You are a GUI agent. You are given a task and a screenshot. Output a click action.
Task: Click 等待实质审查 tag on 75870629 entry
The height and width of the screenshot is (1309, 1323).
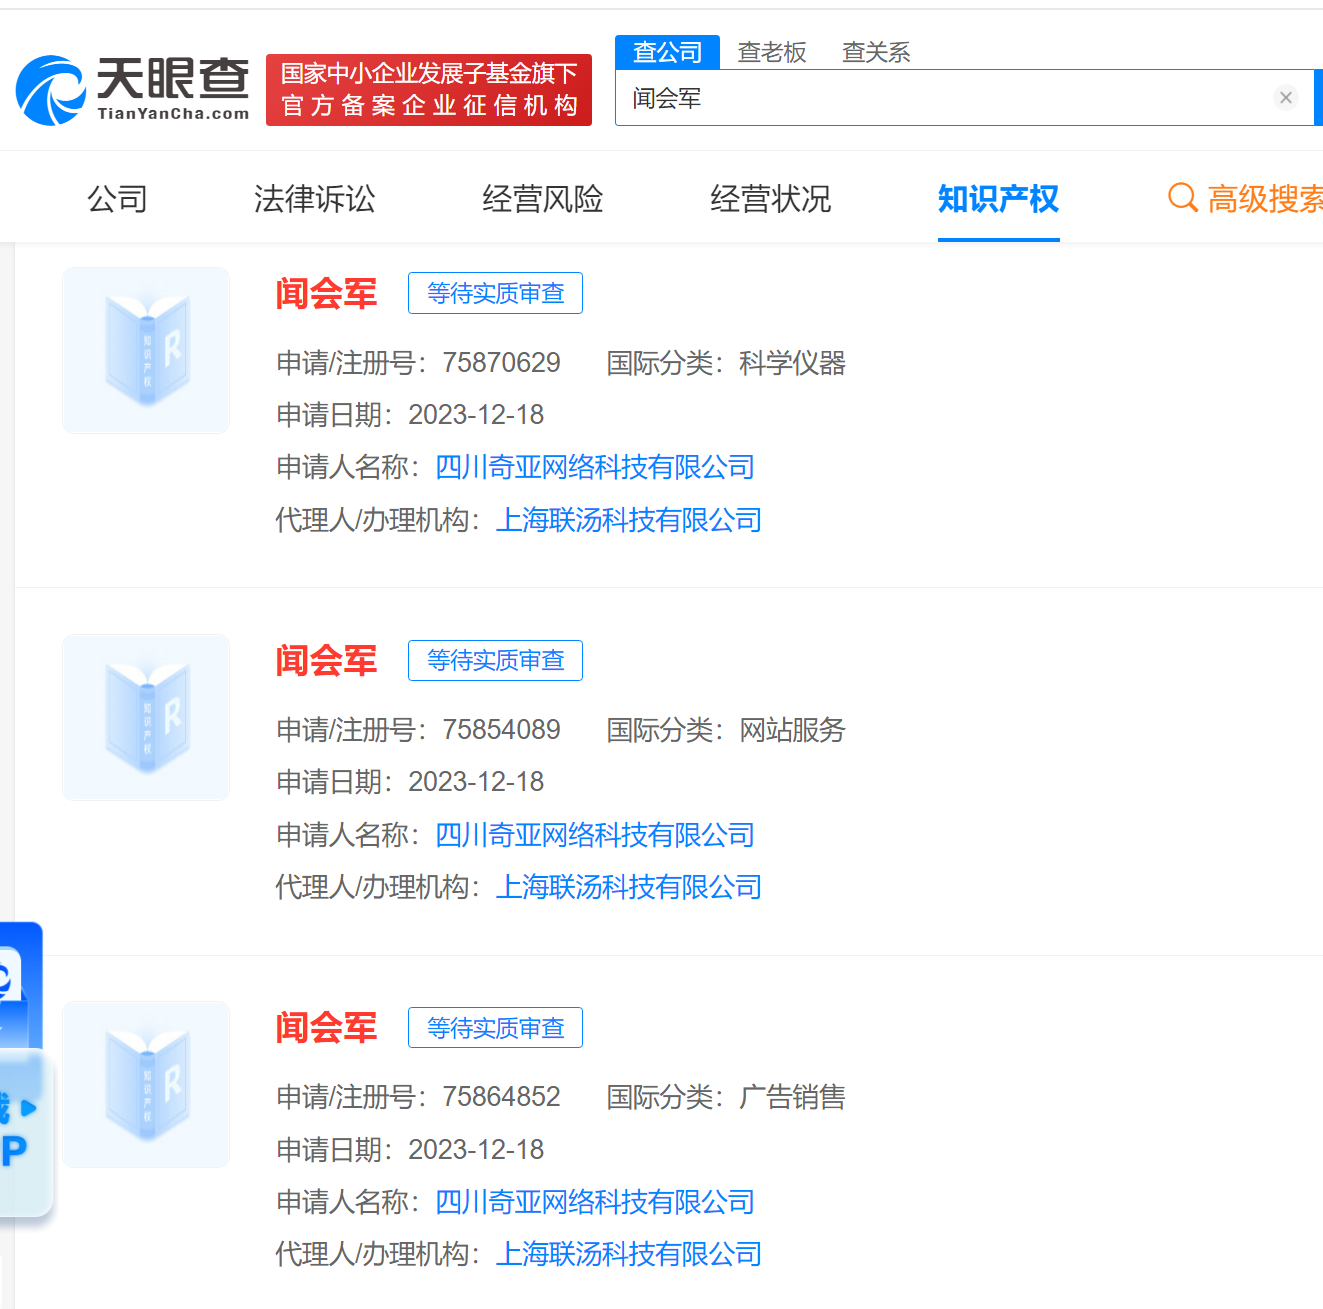click(x=495, y=293)
